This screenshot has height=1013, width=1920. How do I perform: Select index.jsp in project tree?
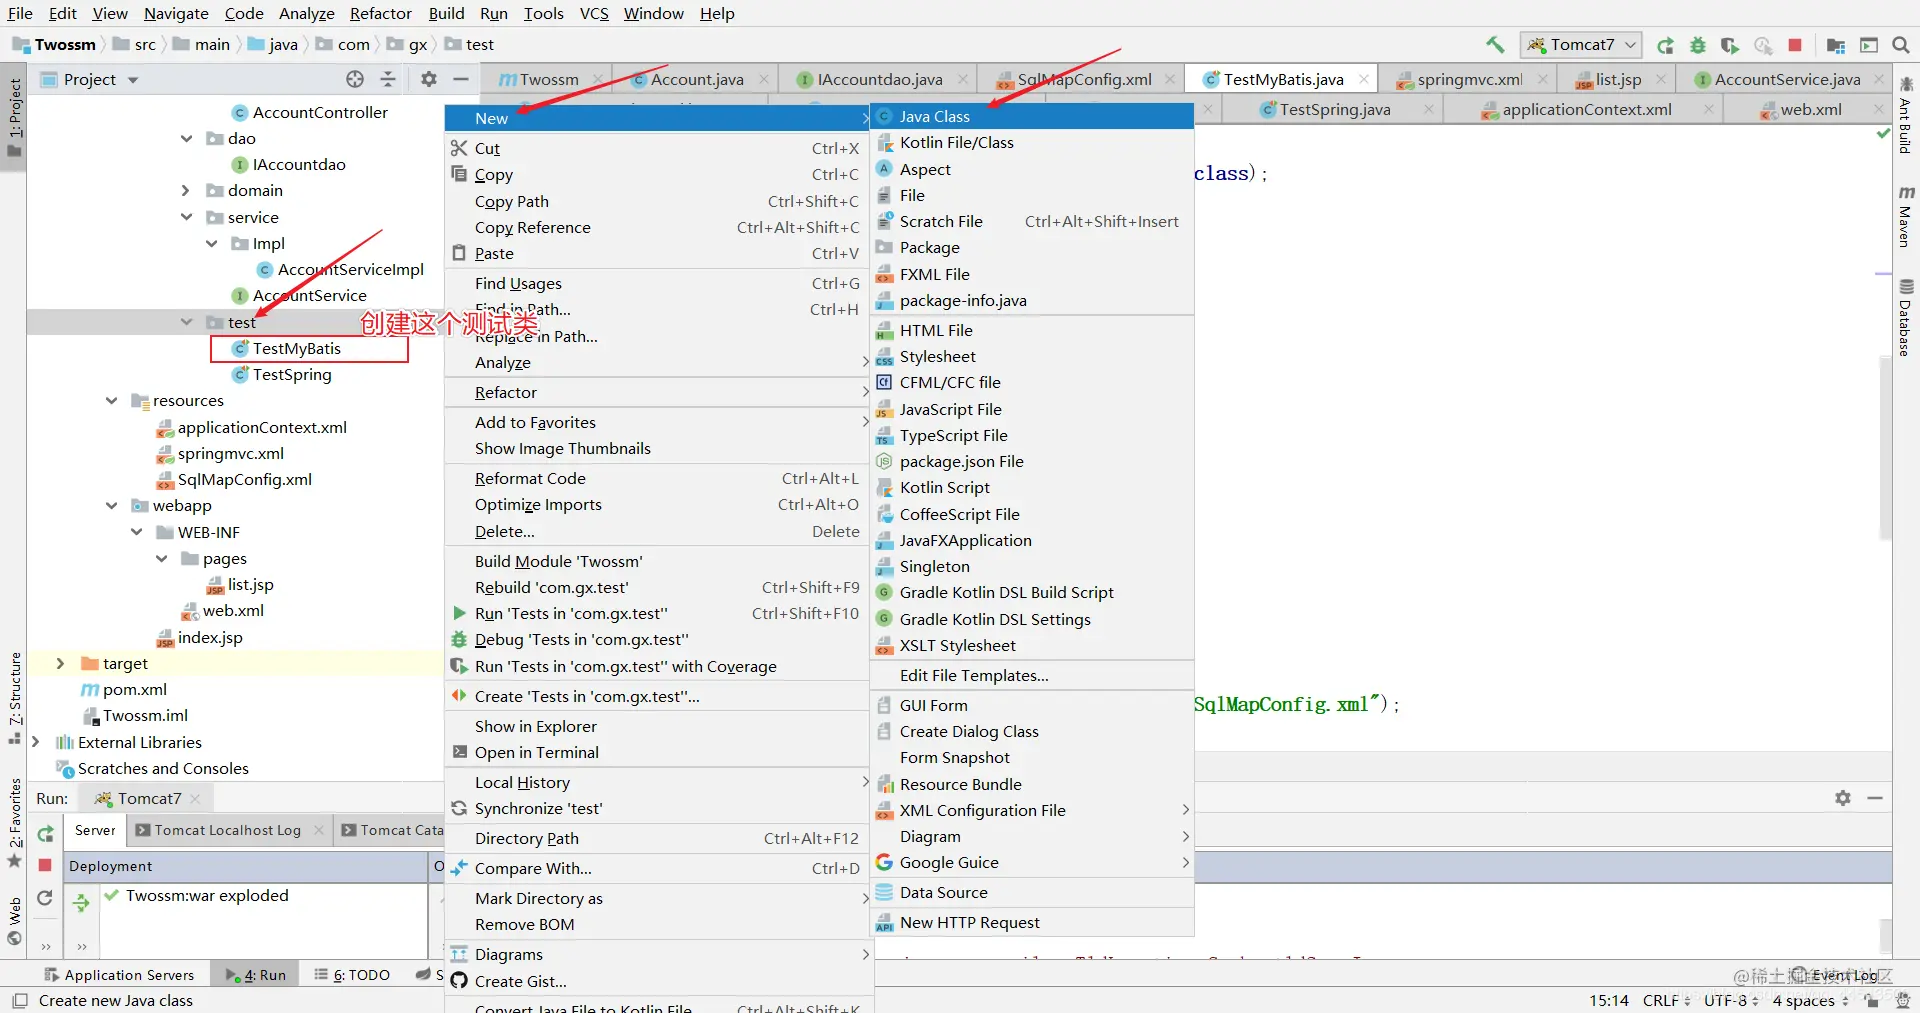(x=200, y=637)
